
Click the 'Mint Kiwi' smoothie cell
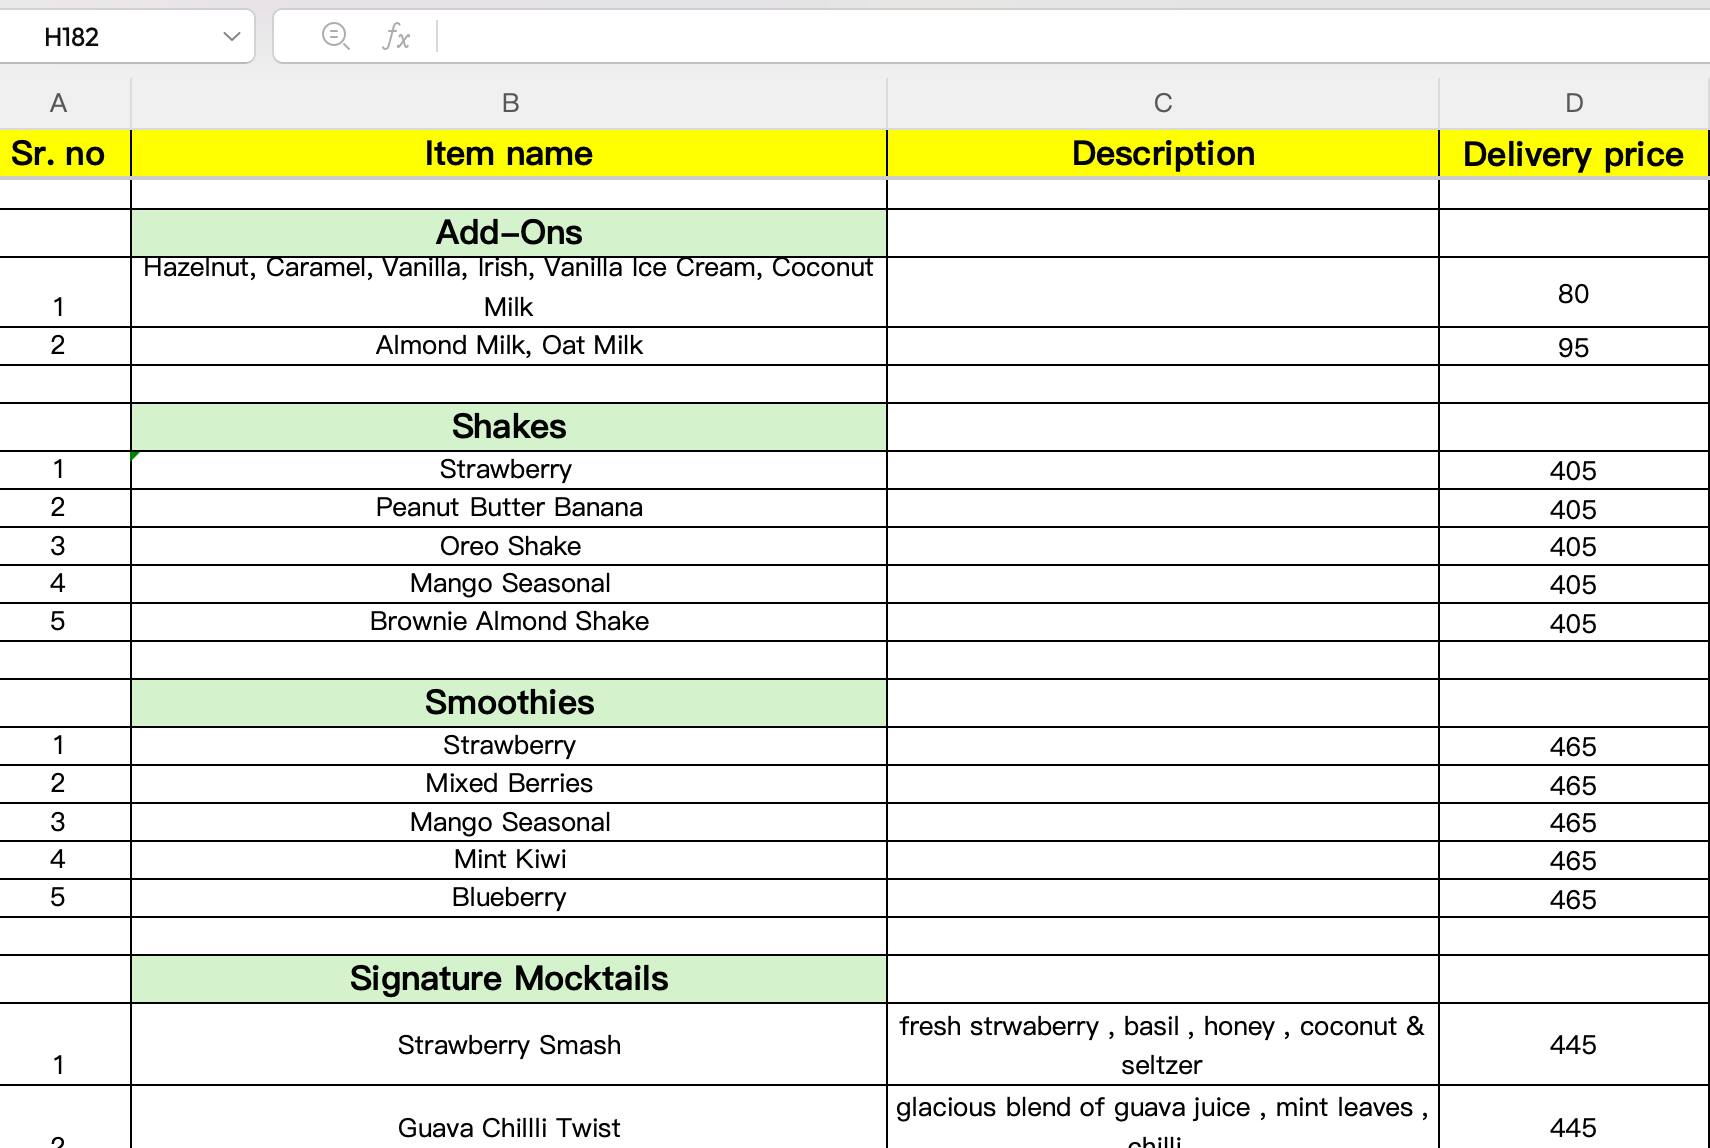[x=509, y=860]
